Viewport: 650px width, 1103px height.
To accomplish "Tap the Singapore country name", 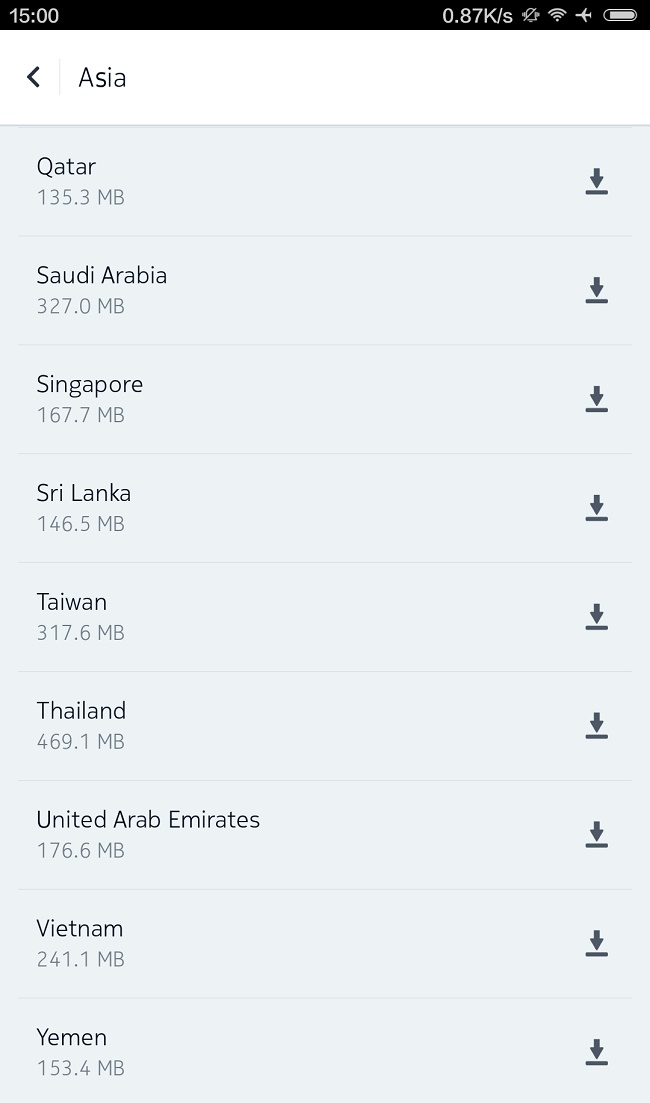I will click(x=90, y=385).
